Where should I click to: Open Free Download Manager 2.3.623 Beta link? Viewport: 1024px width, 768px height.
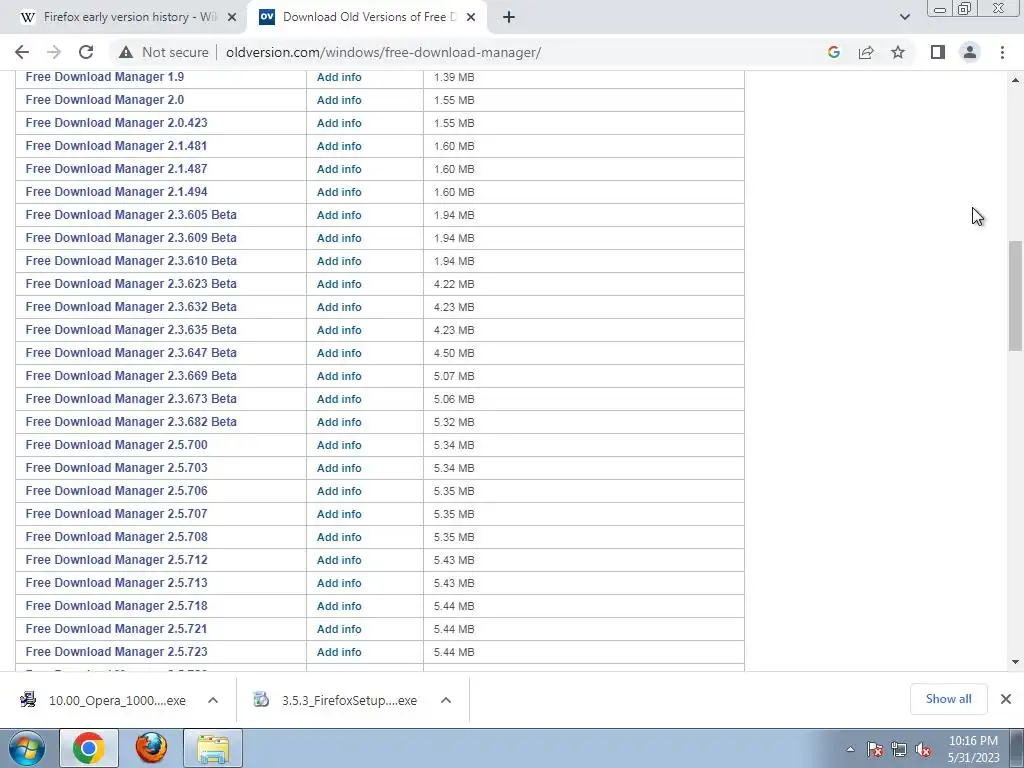coord(131,284)
